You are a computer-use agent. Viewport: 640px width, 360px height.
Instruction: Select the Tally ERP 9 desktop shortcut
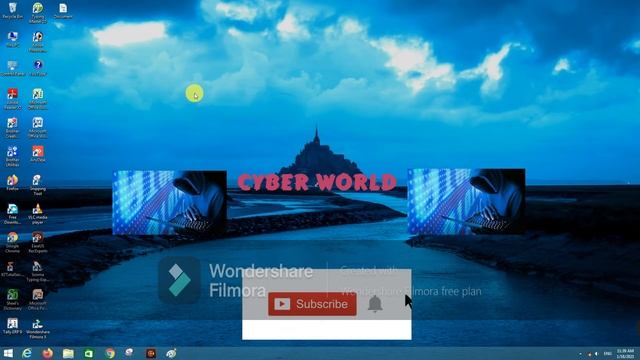click(x=13, y=327)
